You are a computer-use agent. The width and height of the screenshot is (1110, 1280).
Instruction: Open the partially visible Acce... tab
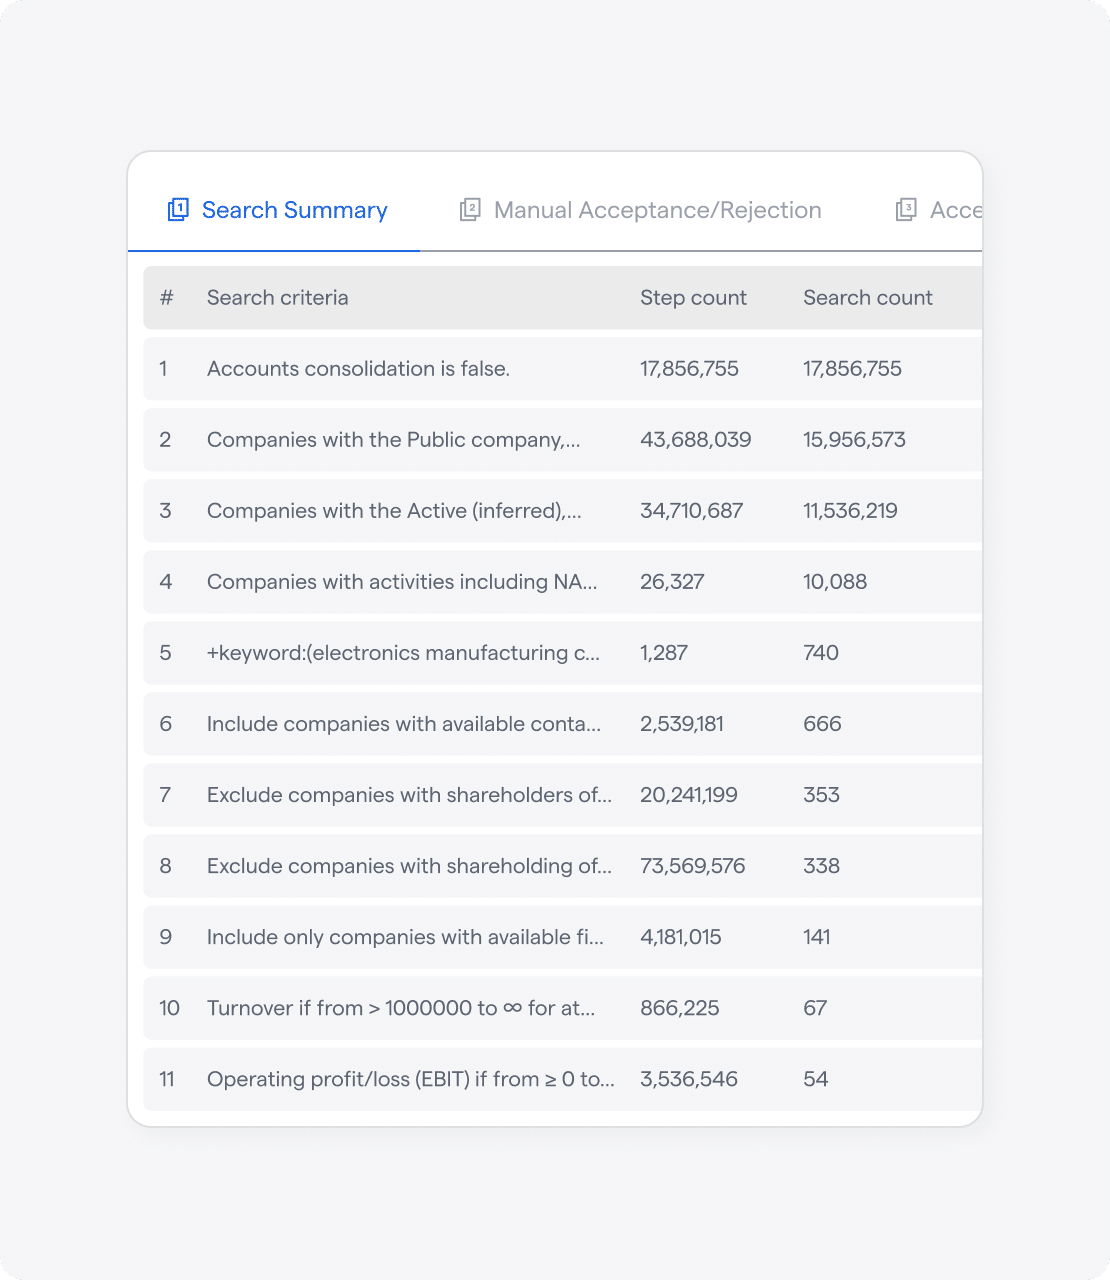coord(954,210)
